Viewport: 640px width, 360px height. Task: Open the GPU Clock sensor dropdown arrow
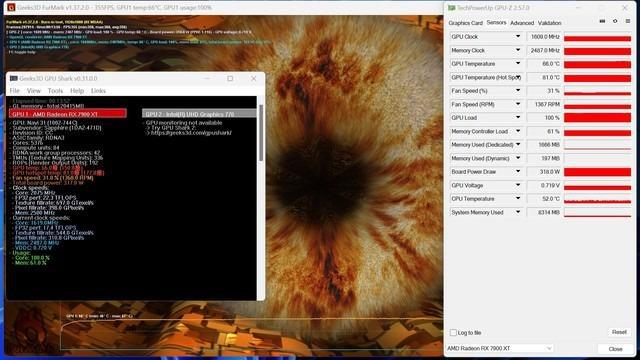(x=518, y=37)
